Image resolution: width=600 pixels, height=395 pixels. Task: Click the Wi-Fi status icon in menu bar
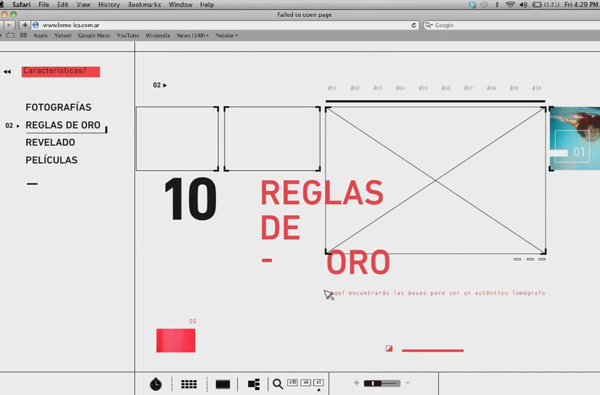pos(510,5)
